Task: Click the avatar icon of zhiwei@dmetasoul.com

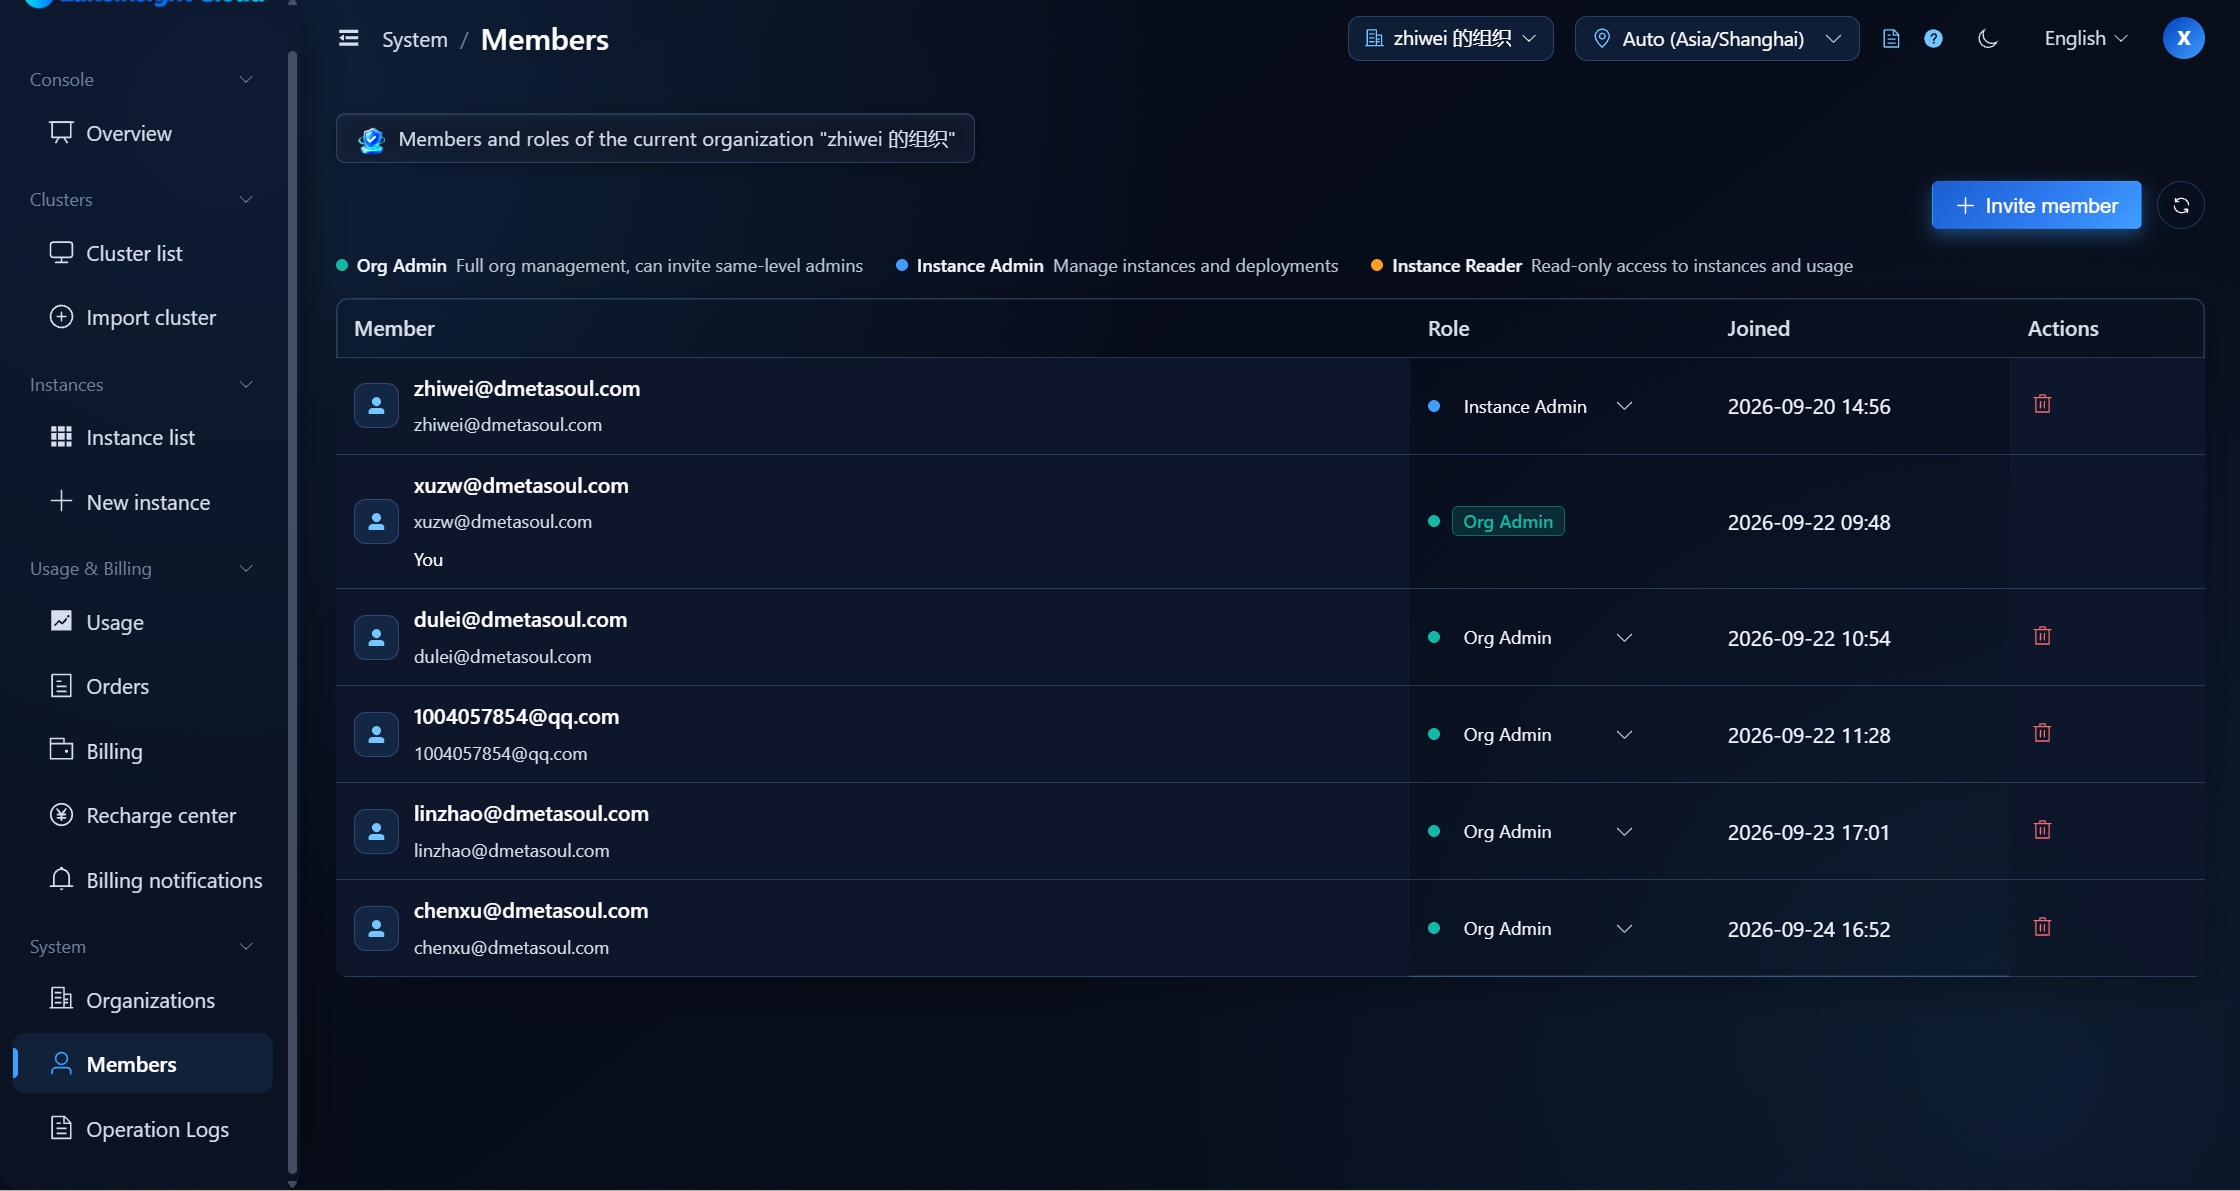Action: [377, 405]
